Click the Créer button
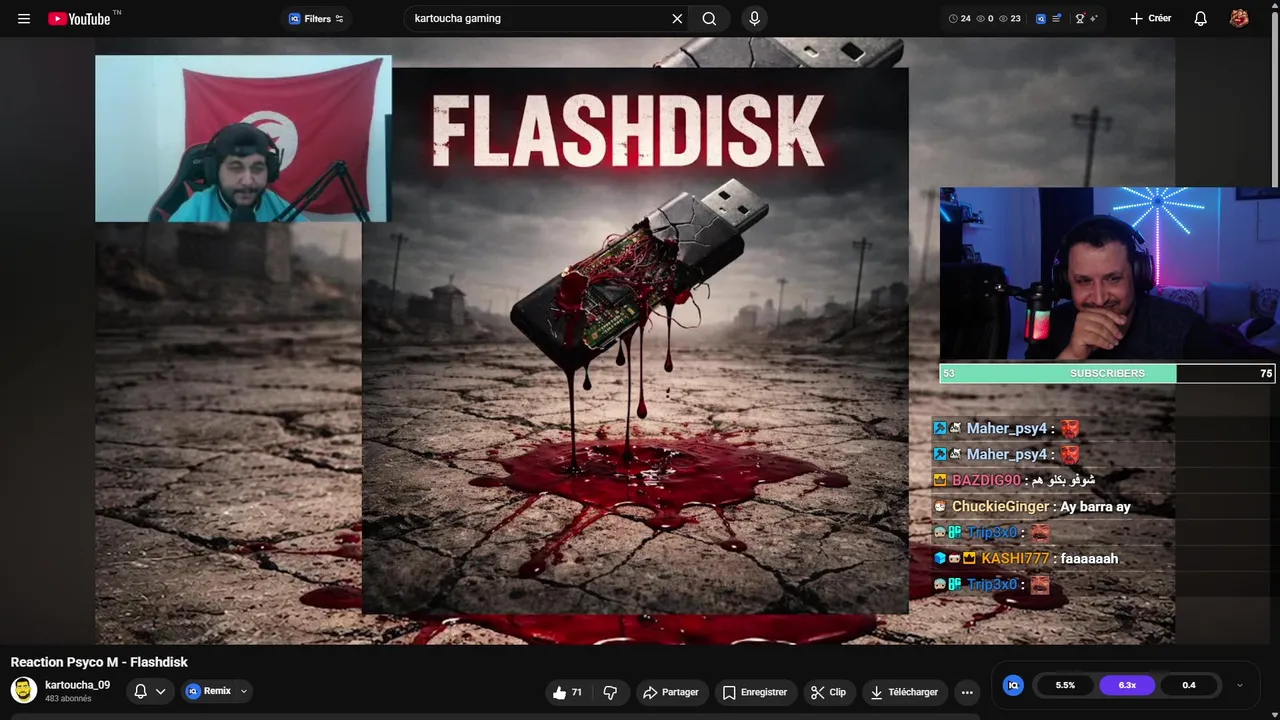 point(1151,19)
